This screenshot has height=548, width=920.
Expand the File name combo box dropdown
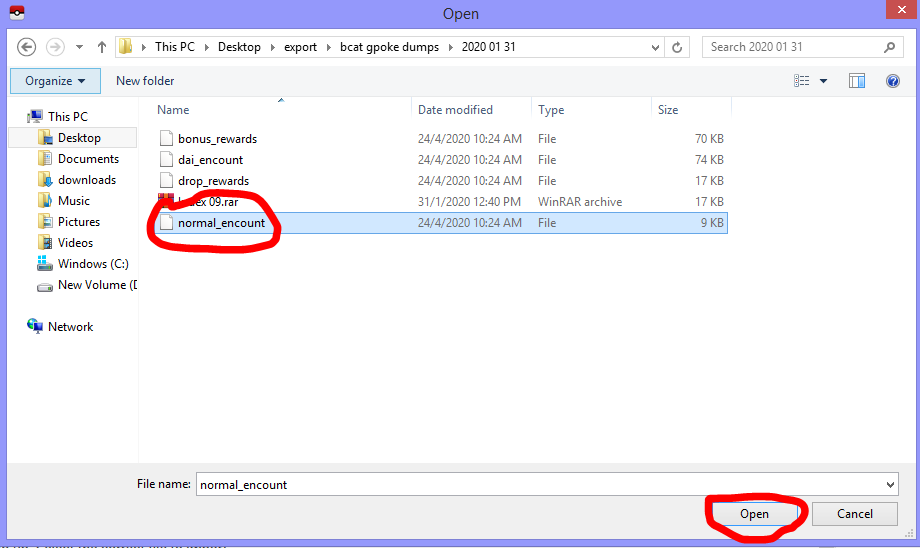point(890,485)
